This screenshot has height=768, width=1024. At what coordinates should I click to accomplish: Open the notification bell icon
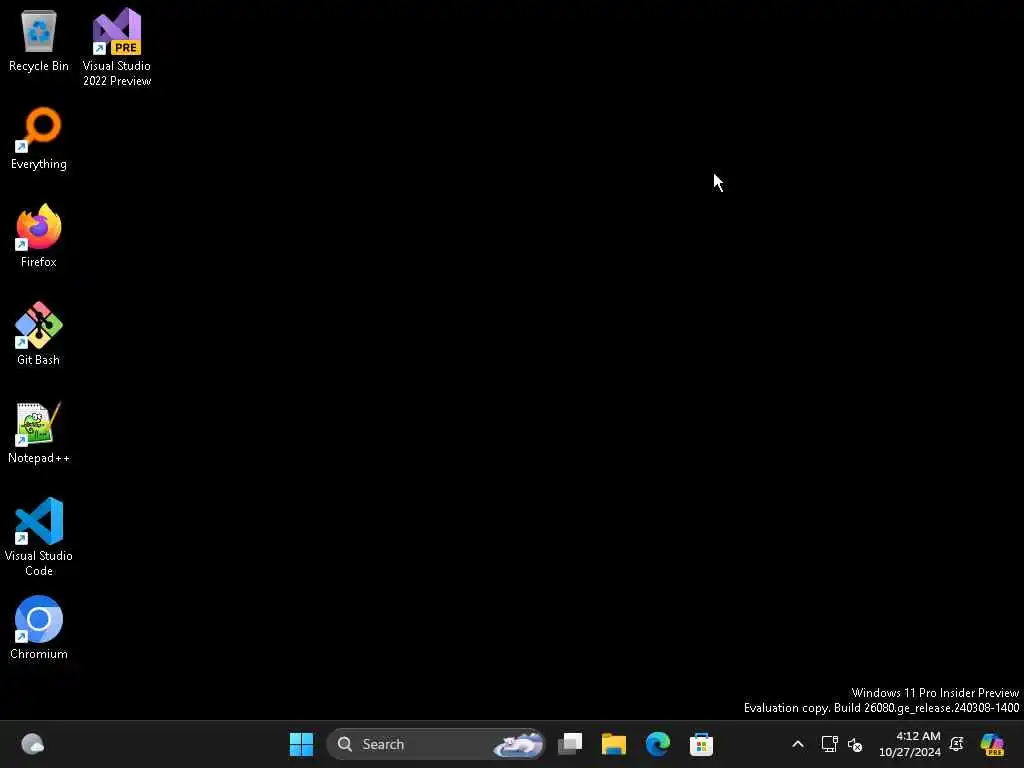(x=957, y=744)
